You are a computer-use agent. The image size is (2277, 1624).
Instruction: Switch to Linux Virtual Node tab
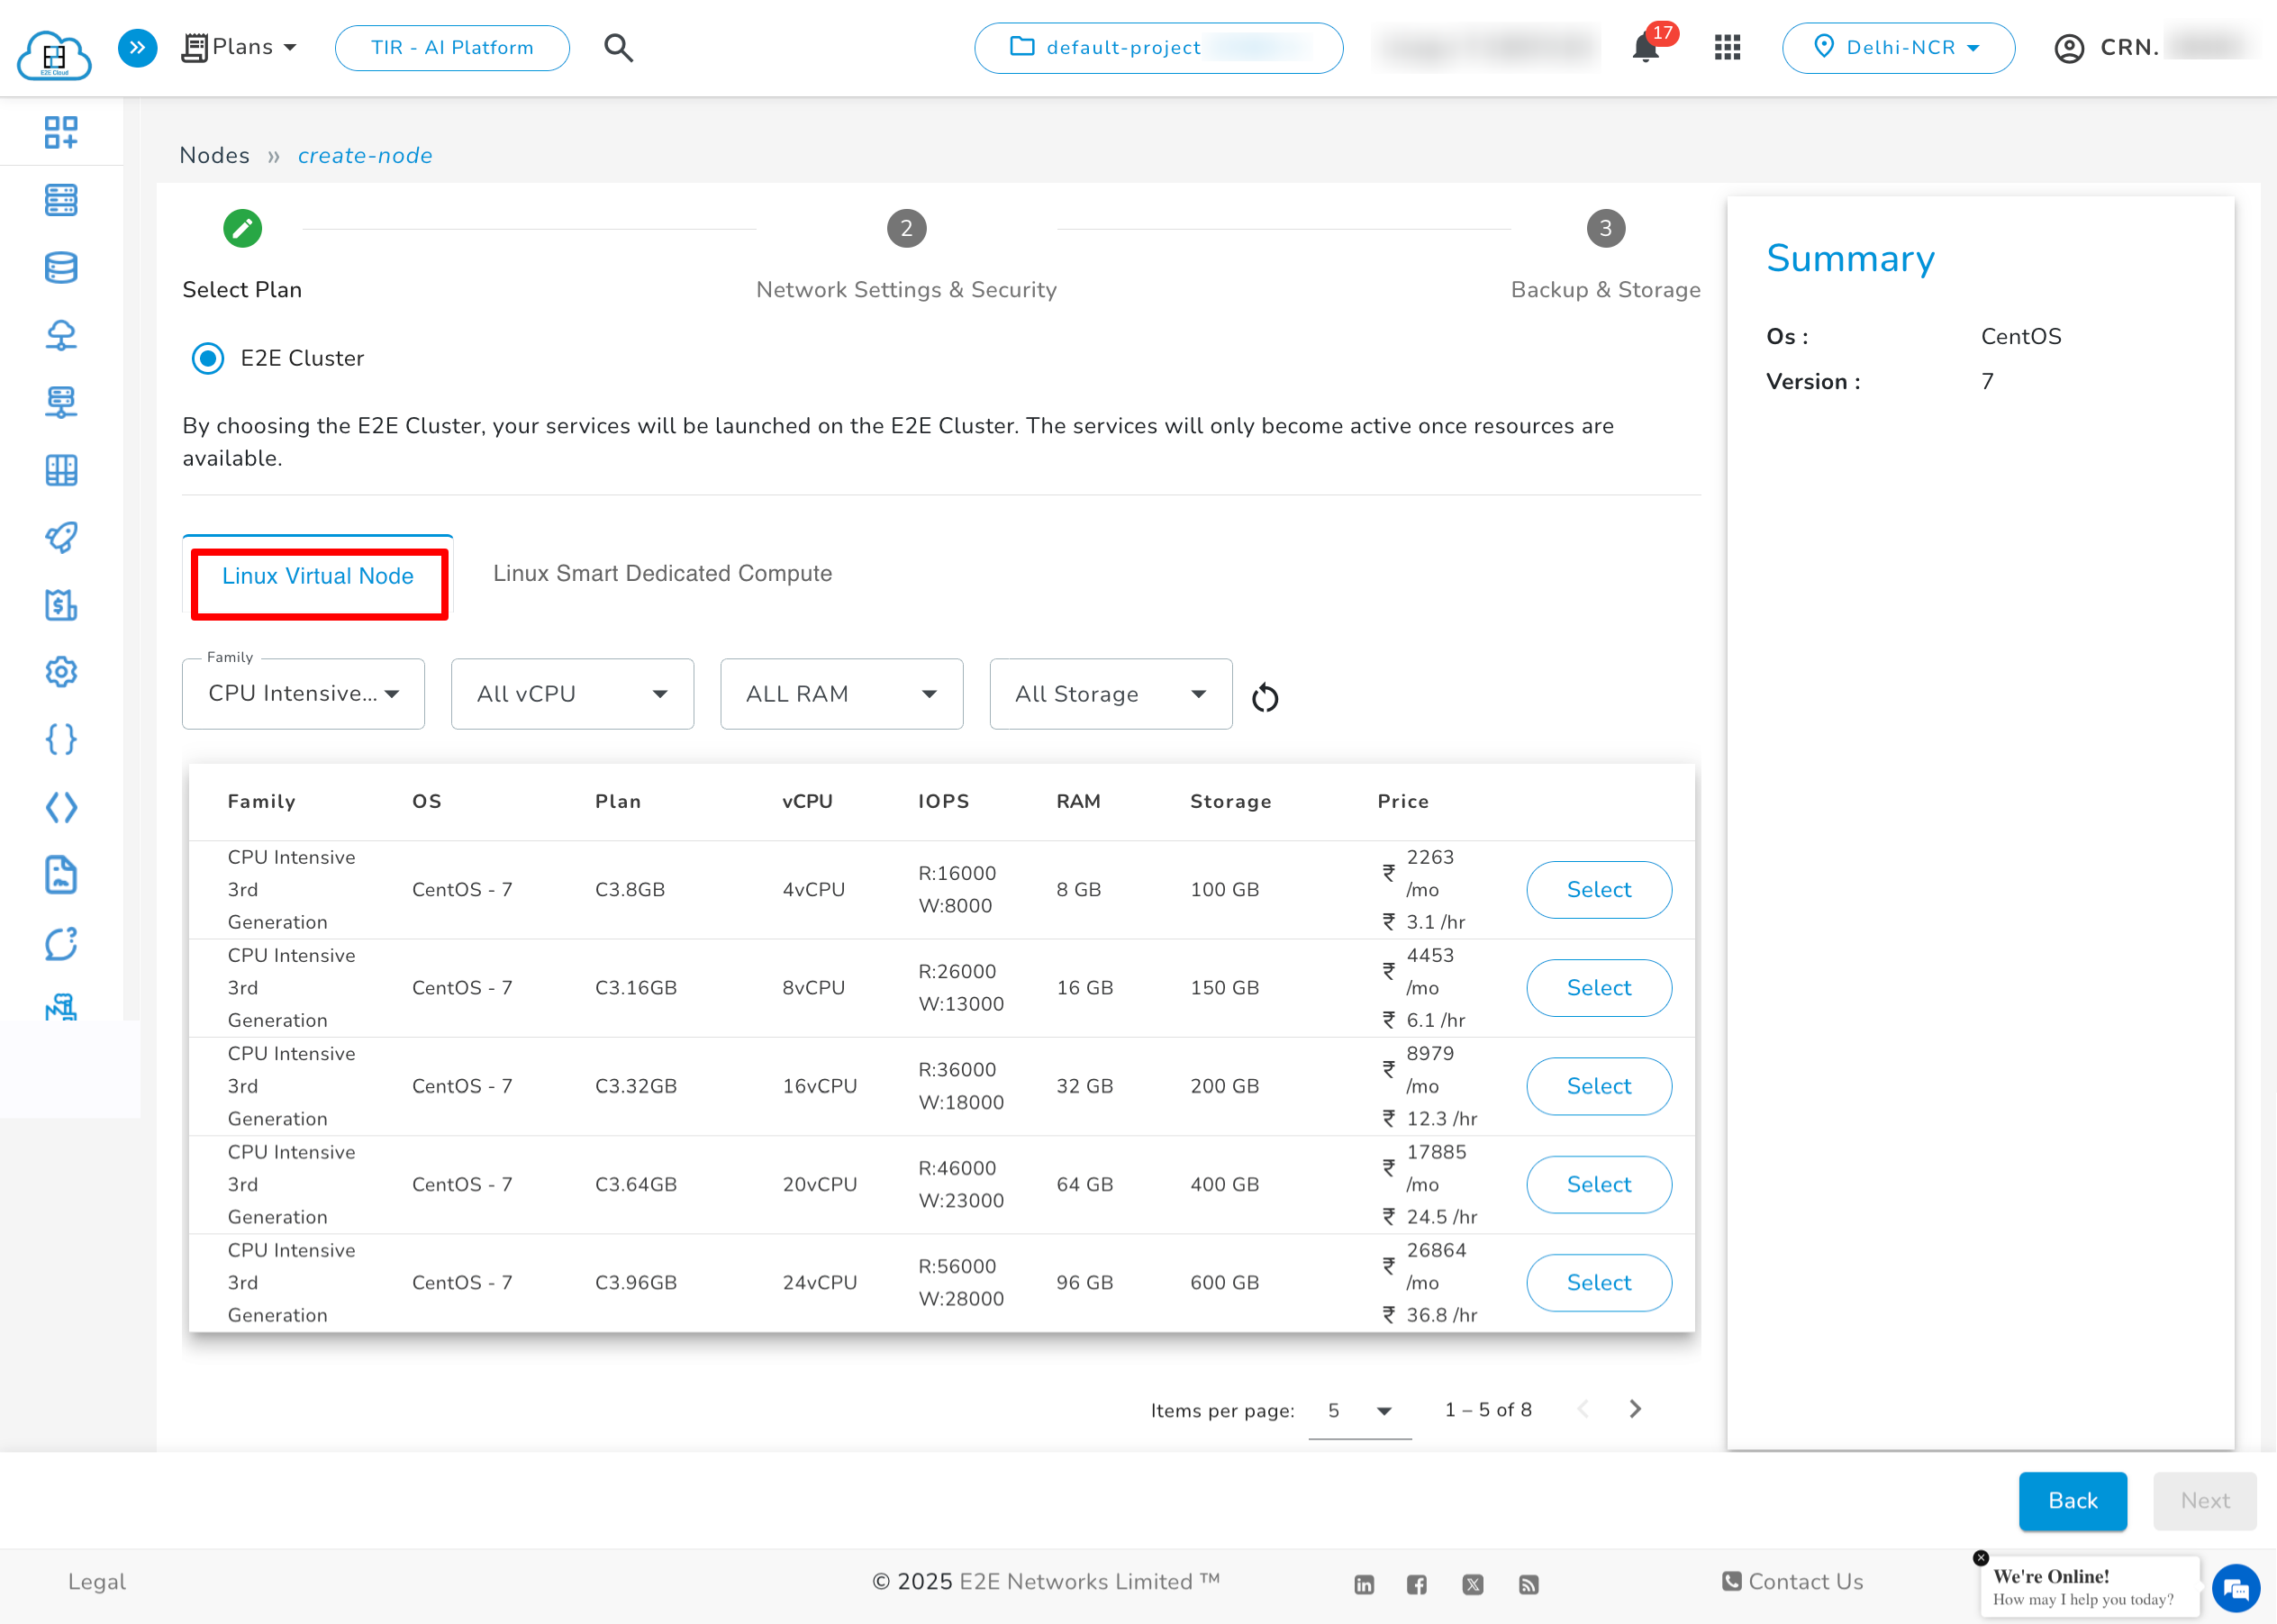pos(318,577)
